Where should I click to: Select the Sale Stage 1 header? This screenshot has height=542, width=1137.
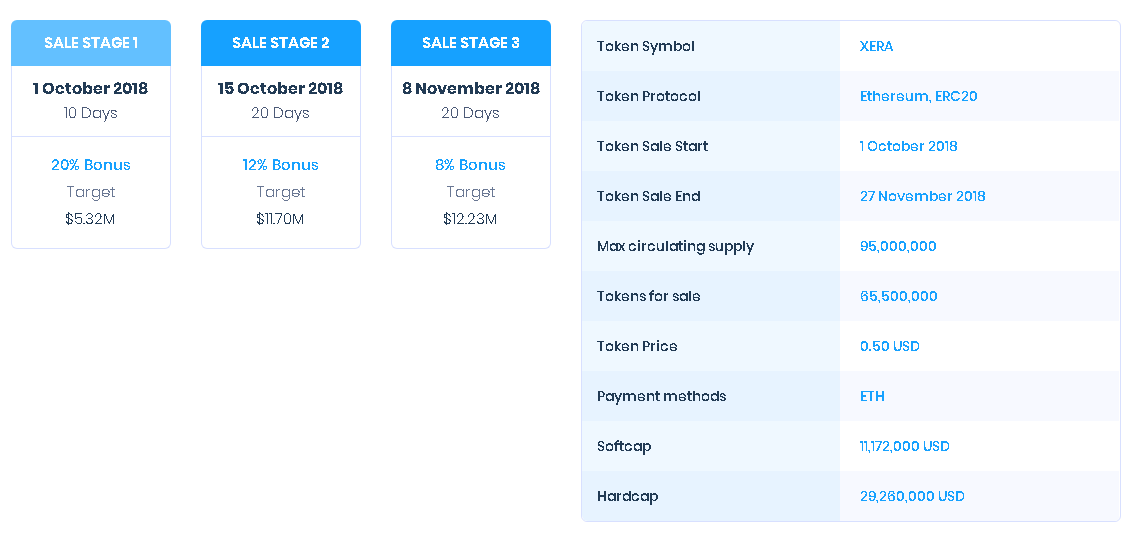(x=91, y=43)
